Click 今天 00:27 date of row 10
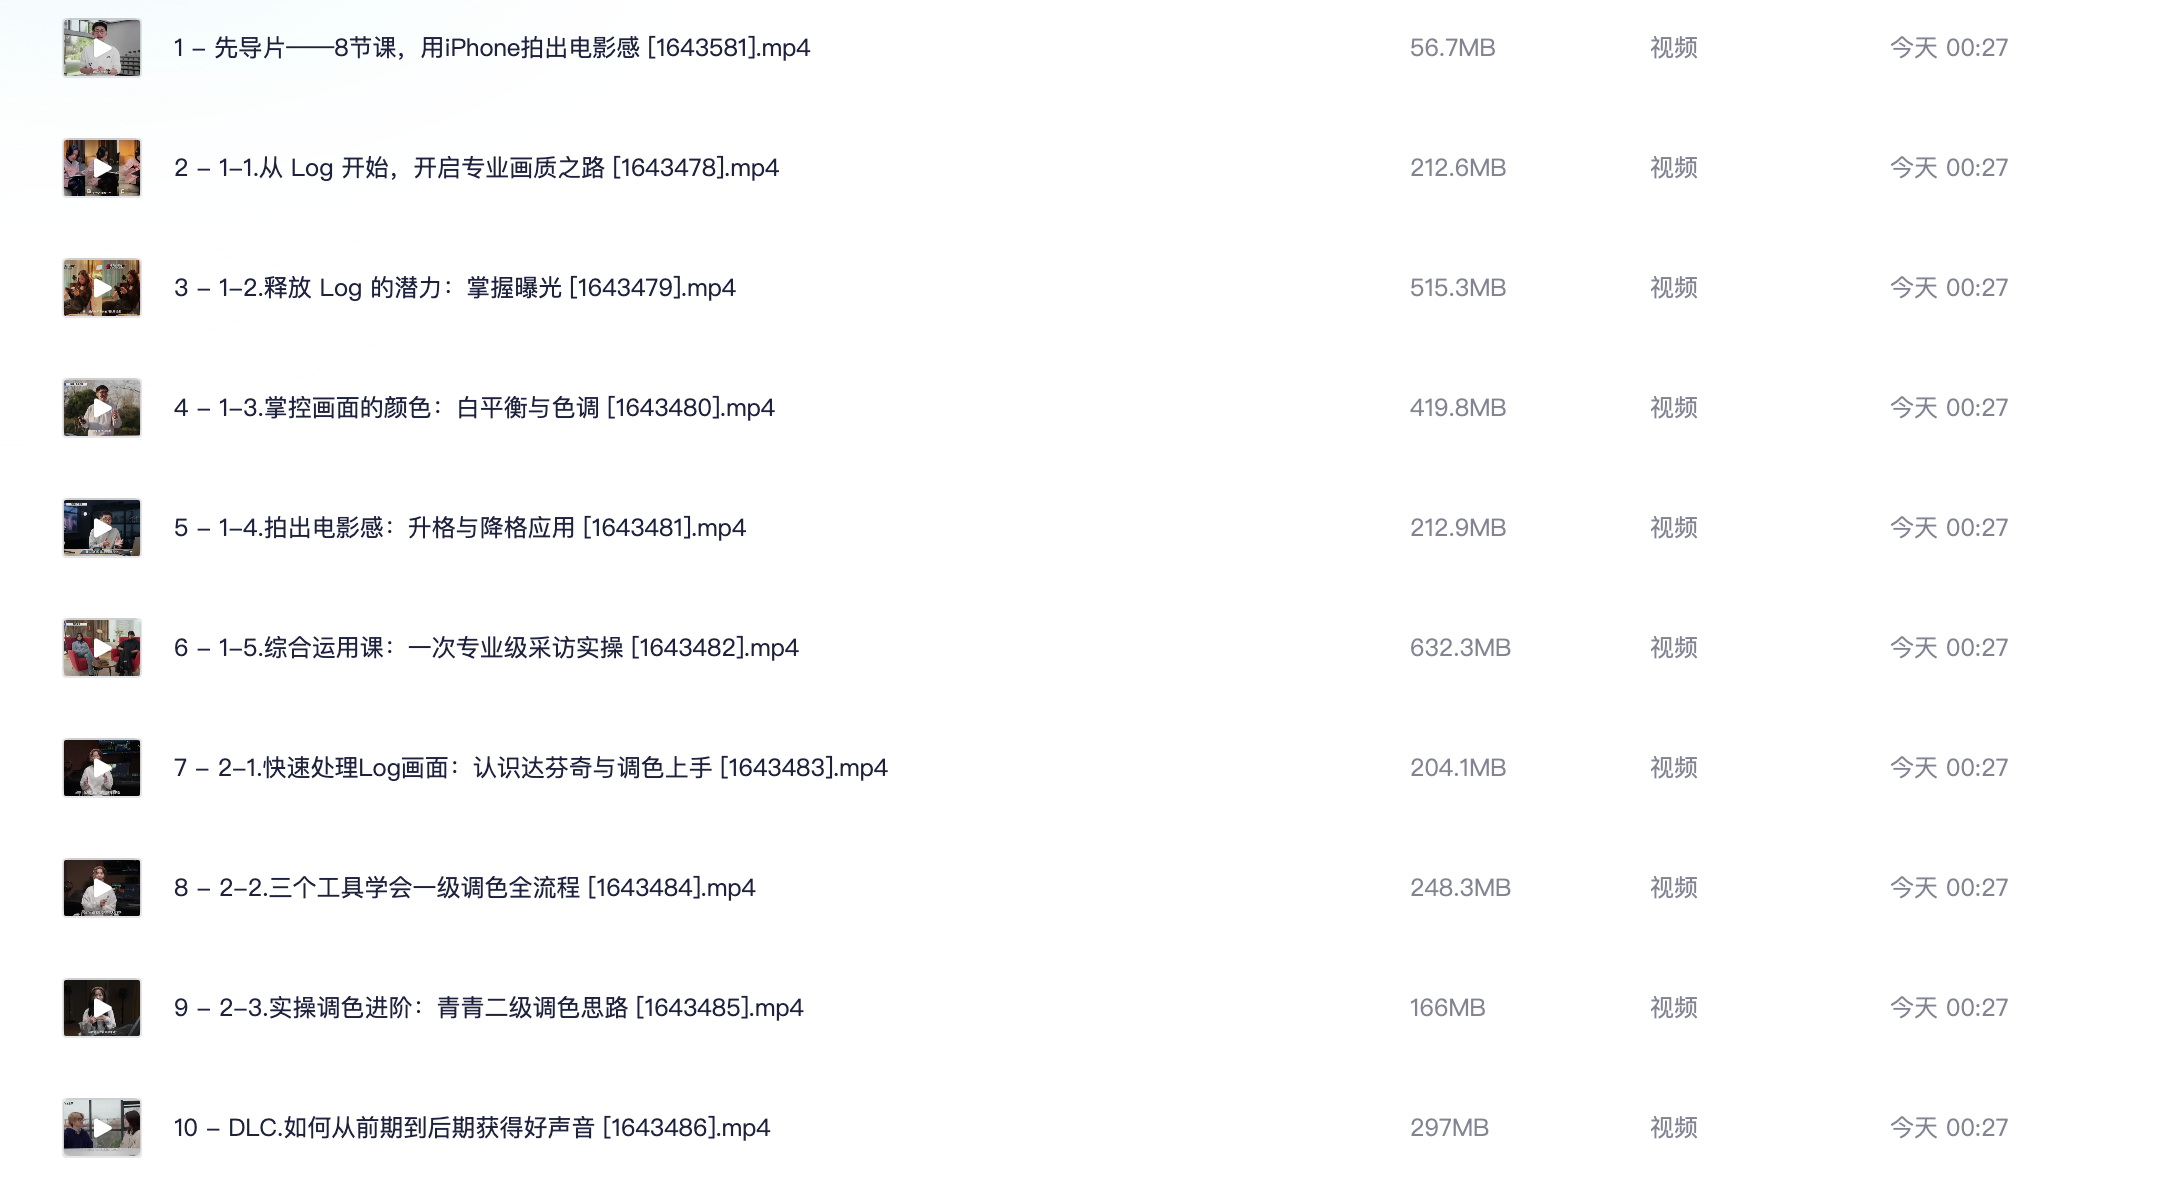The image size is (2174, 1178). click(x=1949, y=1128)
